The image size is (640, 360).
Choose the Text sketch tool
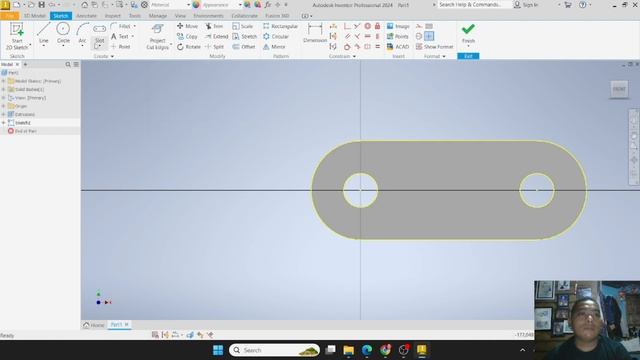click(120, 36)
